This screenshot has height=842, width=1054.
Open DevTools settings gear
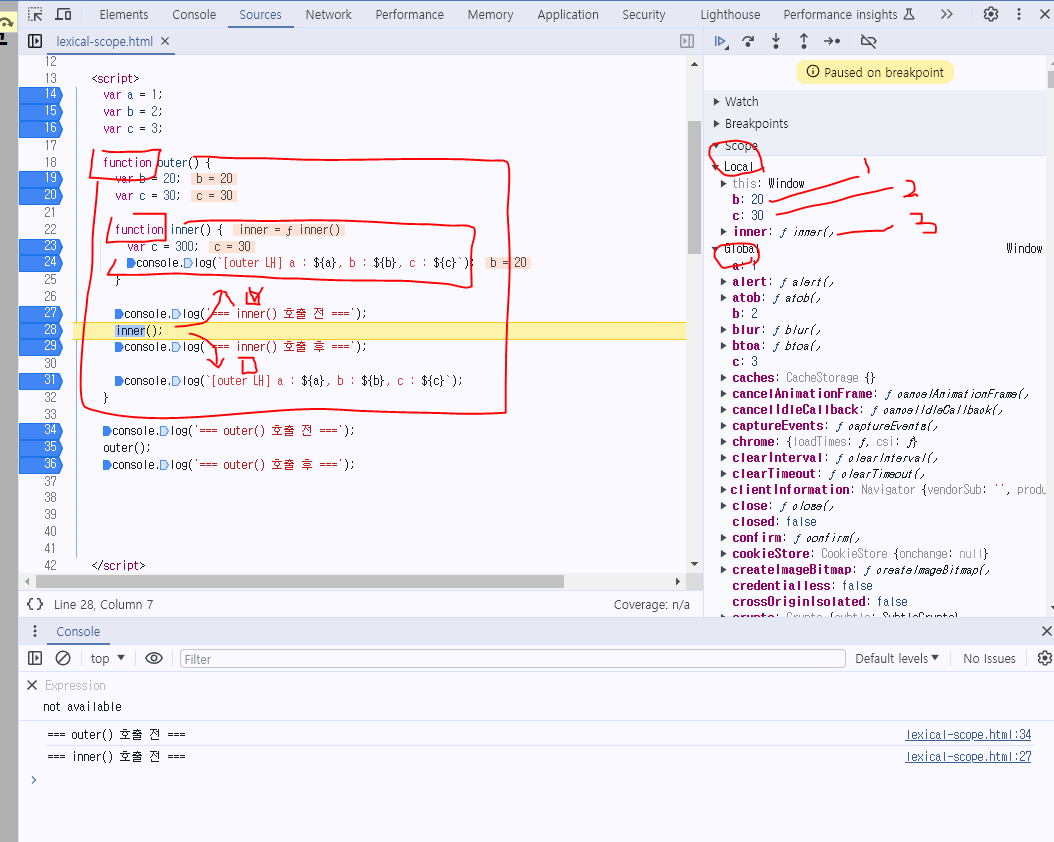[x=991, y=14]
